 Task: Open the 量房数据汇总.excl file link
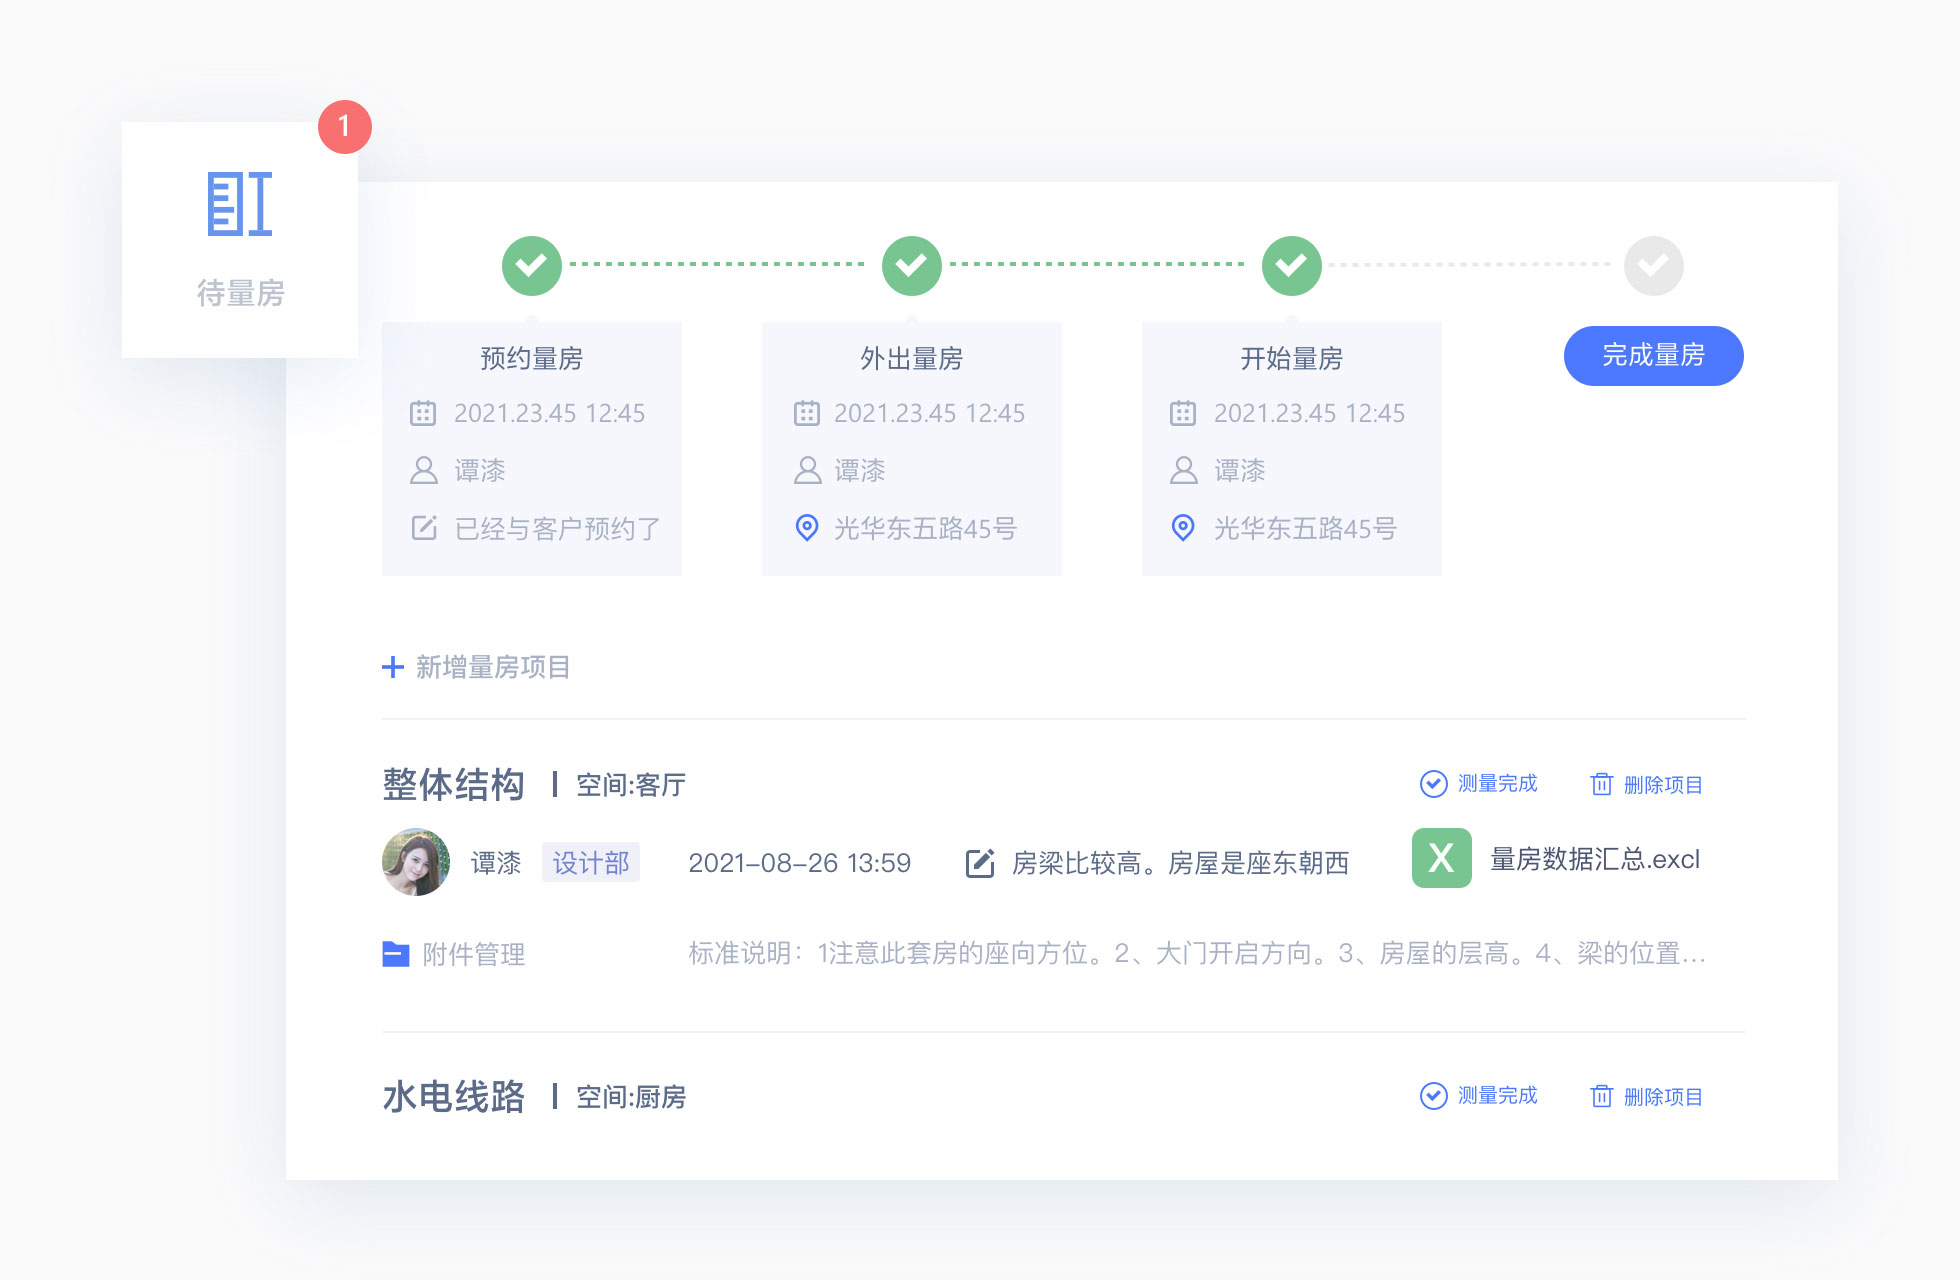pos(1594,859)
